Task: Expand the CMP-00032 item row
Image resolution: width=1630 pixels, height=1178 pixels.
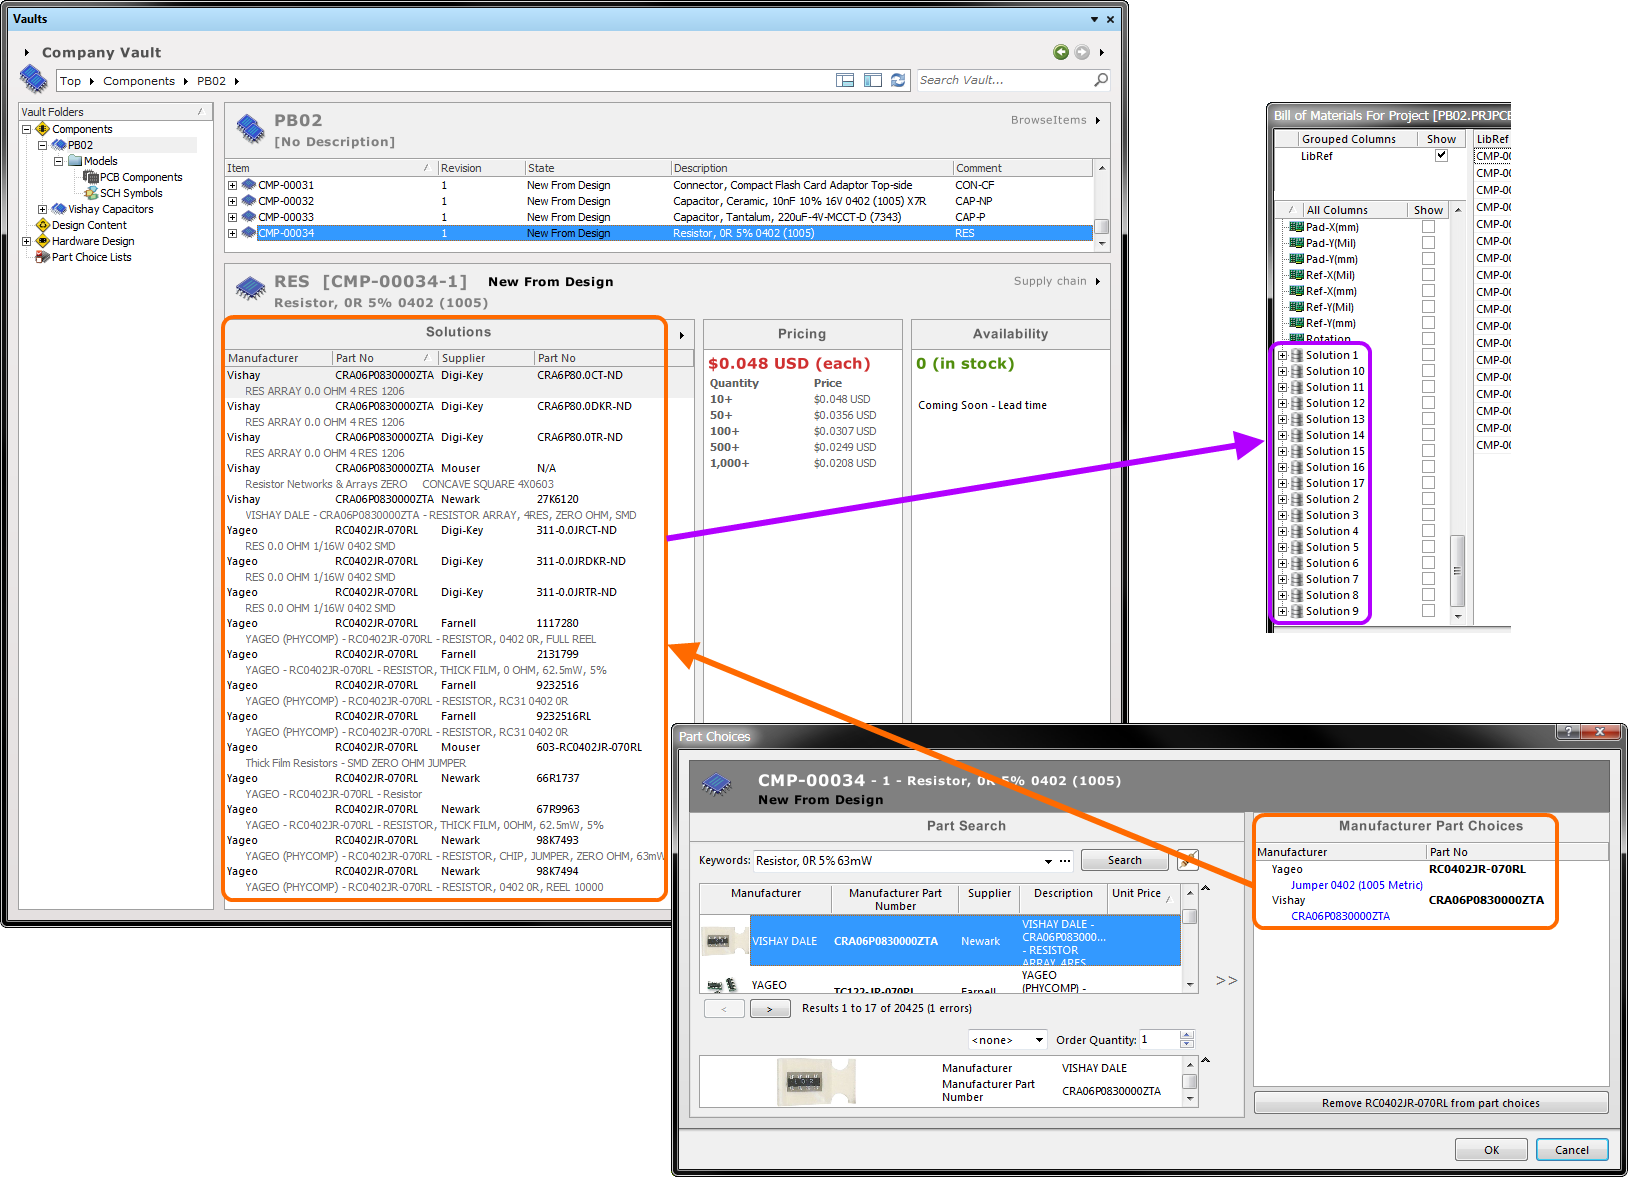Action: point(233,201)
